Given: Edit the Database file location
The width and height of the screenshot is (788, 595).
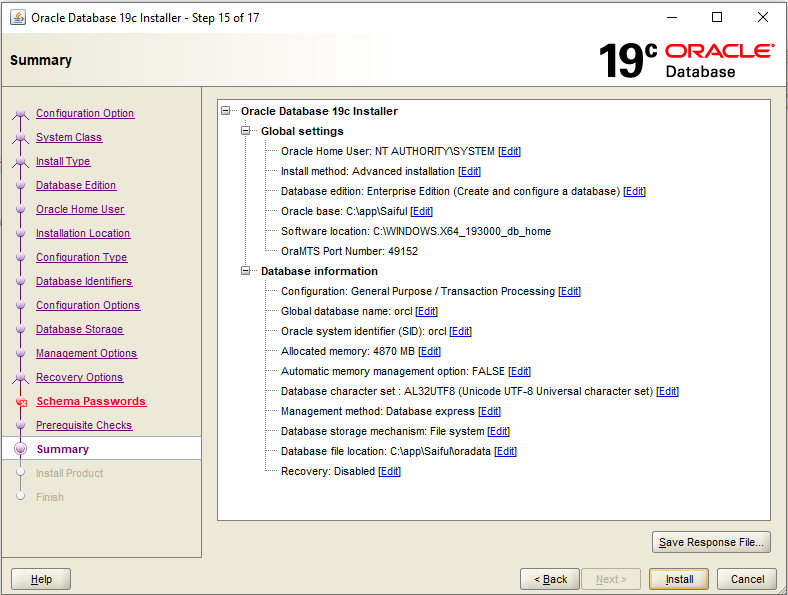Looking at the screenshot, I should click(x=505, y=451).
